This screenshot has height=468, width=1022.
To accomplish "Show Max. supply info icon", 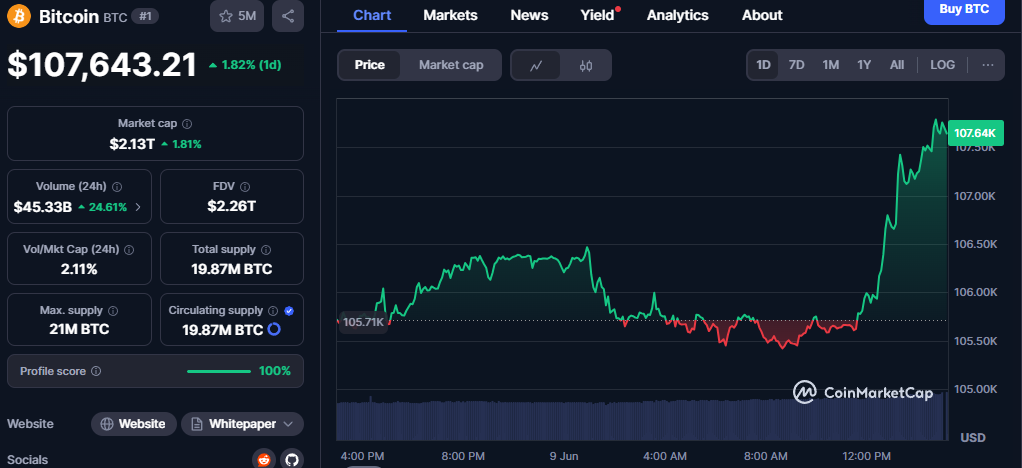I will 113,311.
